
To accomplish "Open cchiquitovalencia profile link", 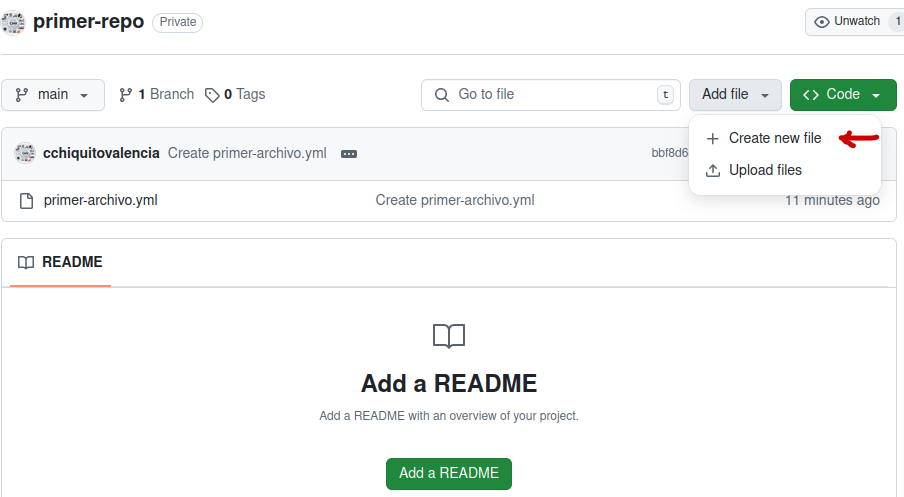I will tap(101, 153).
